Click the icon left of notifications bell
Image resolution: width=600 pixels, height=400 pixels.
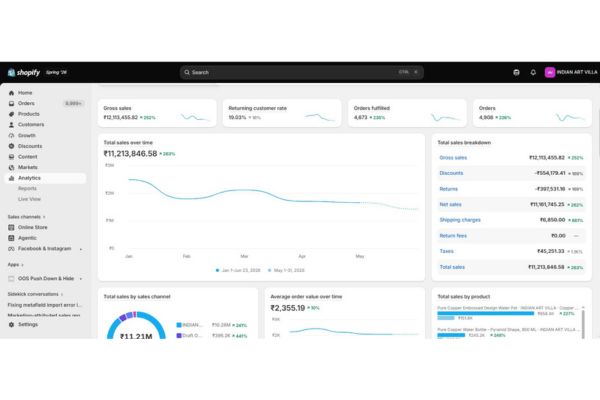[516, 72]
